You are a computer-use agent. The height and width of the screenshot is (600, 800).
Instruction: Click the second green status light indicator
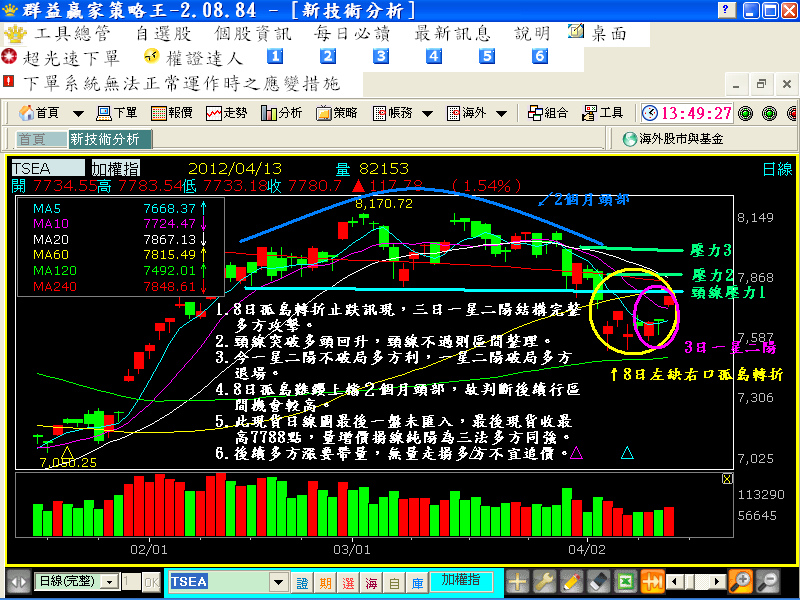[x=769, y=113]
